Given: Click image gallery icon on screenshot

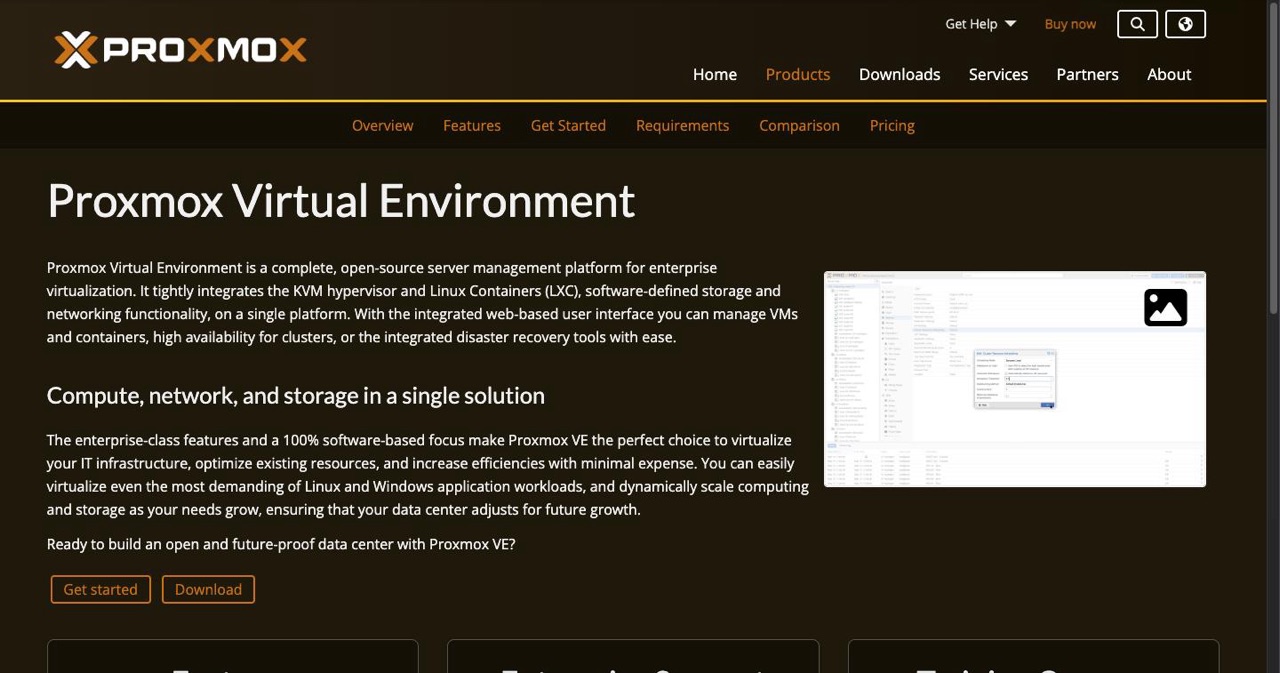Looking at the screenshot, I should point(1165,308).
